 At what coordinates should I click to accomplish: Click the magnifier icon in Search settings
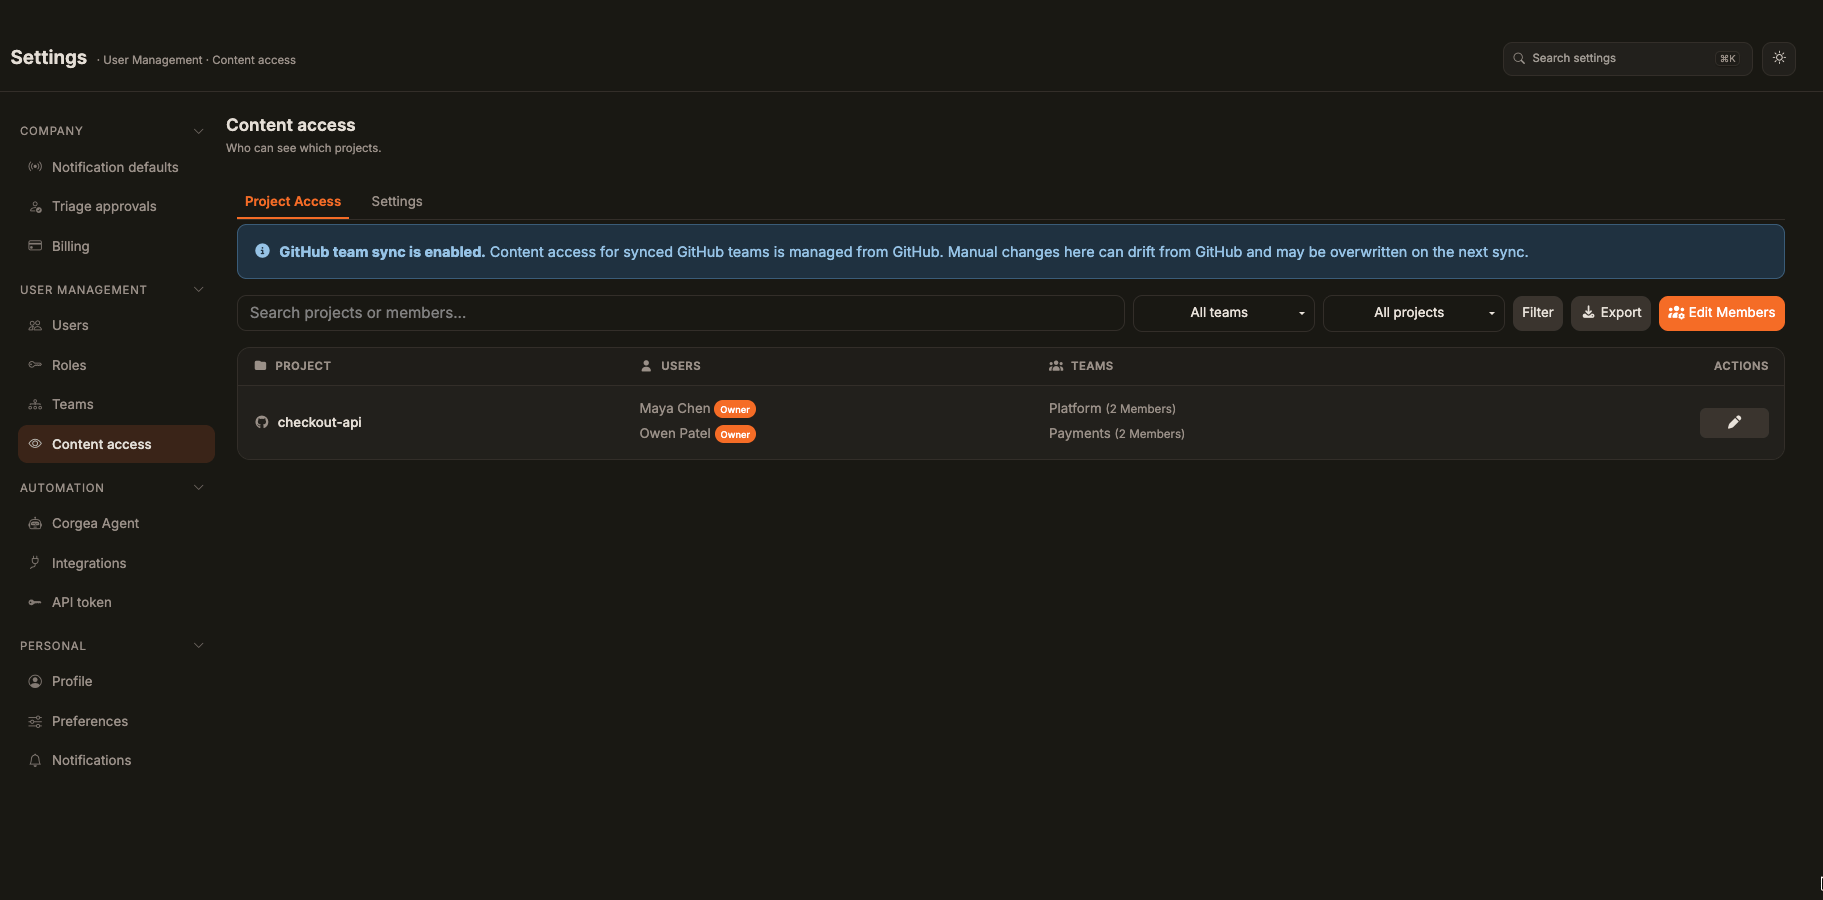[x=1519, y=58]
